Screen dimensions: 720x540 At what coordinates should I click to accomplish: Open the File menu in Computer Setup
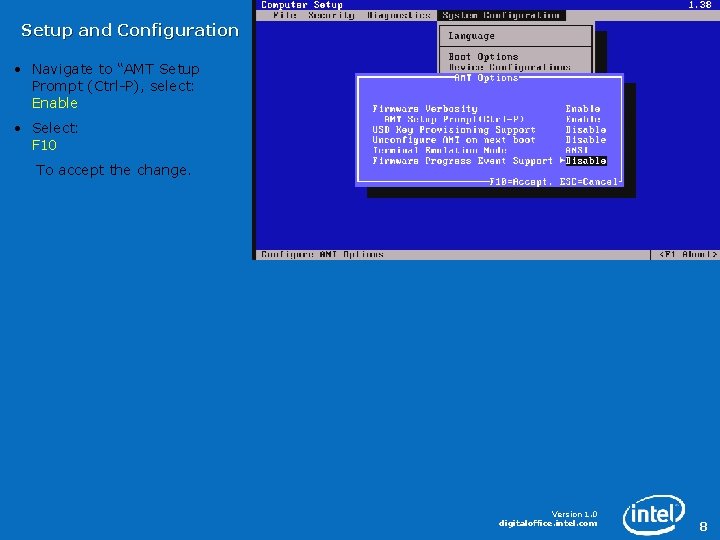click(285, 15)
